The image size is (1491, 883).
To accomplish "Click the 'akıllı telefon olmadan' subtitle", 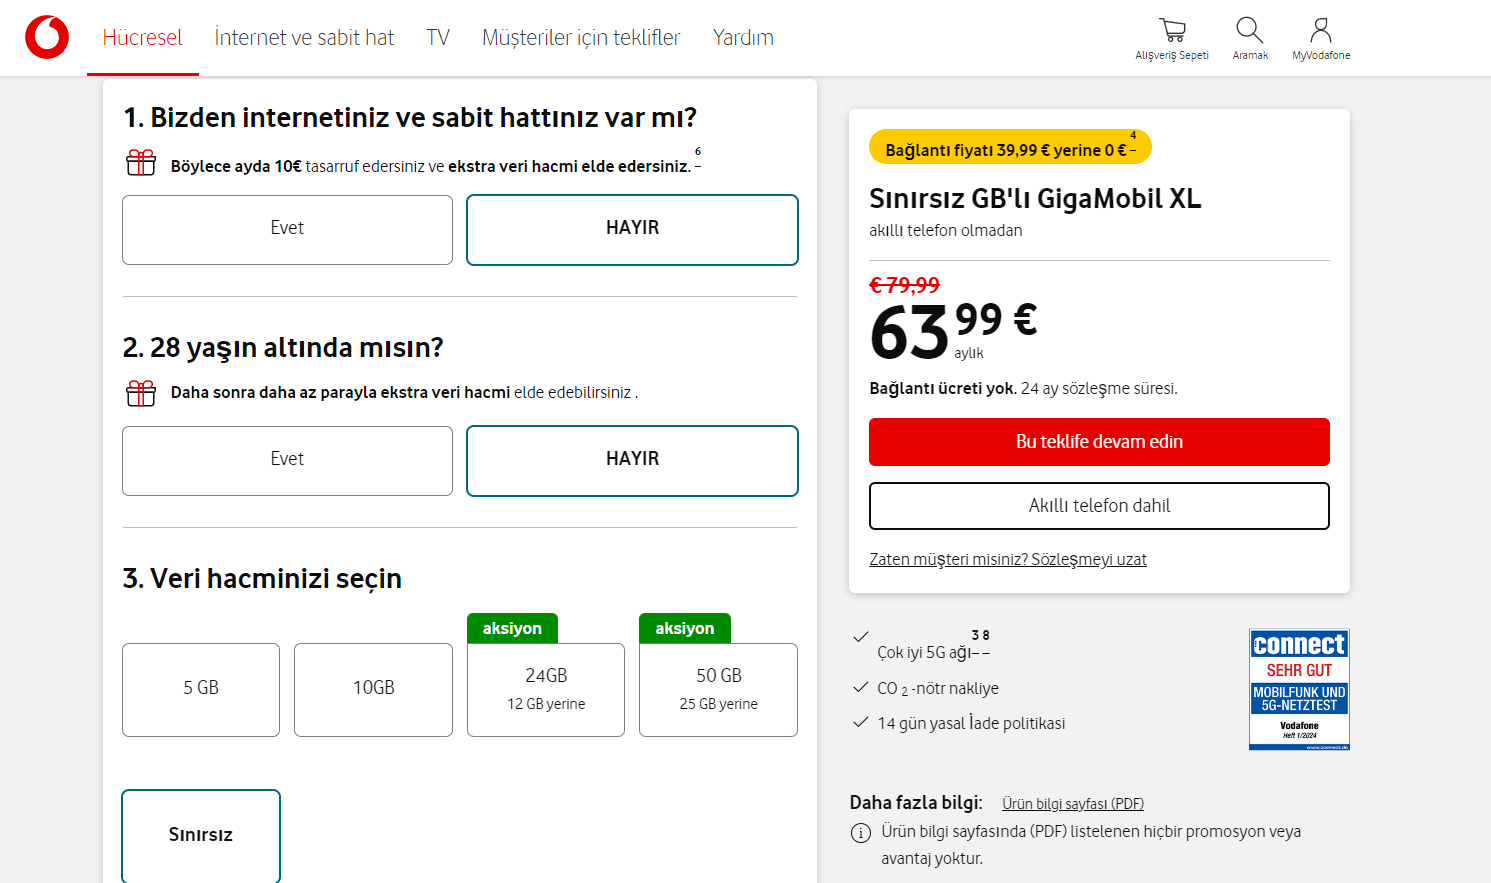I will tap(946, 231).
